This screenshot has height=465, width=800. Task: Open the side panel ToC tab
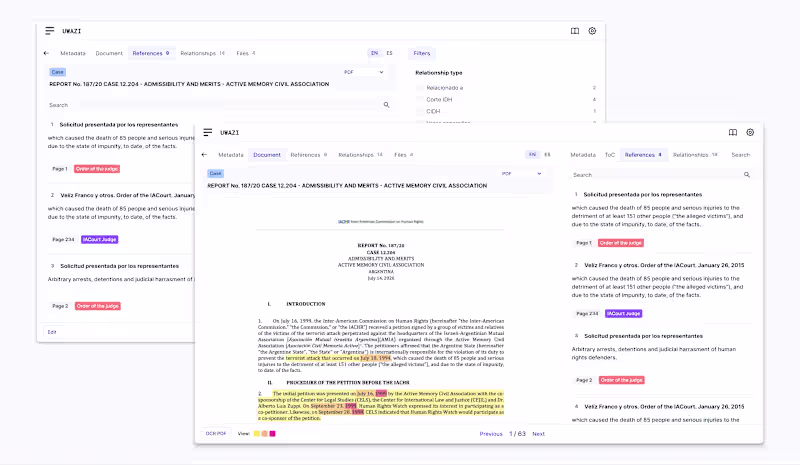610,155
